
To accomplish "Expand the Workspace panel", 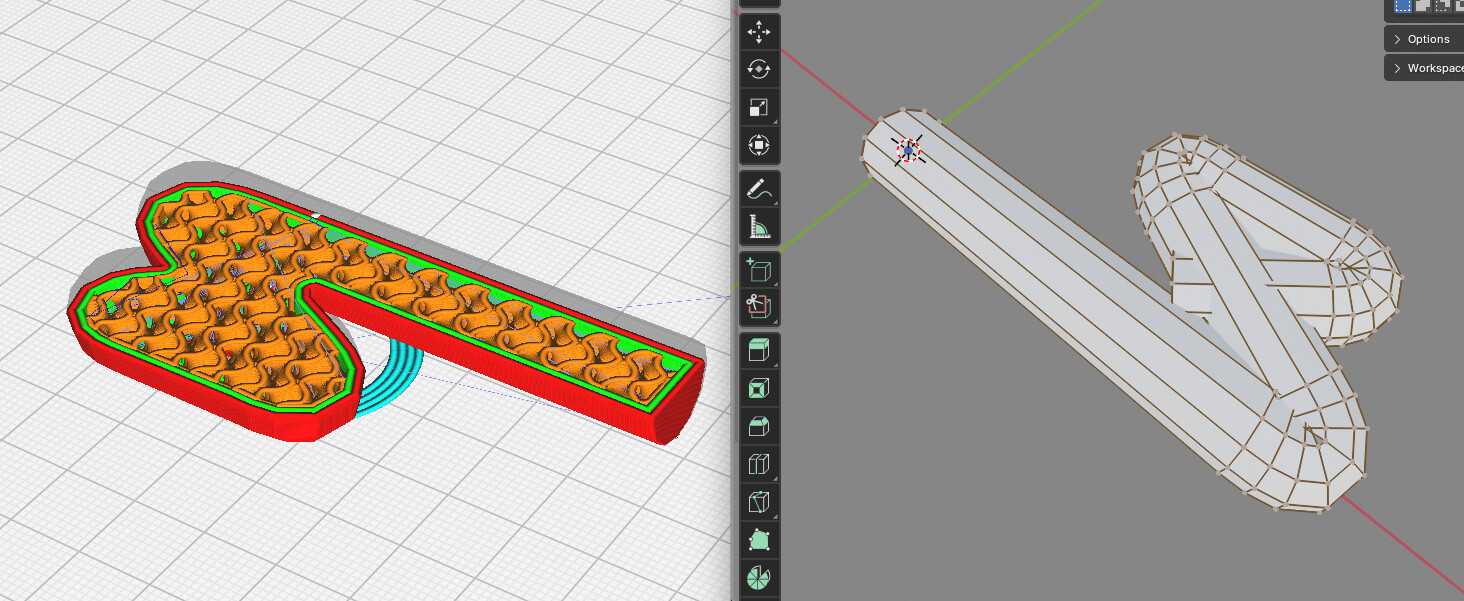I will [1424, 68].
